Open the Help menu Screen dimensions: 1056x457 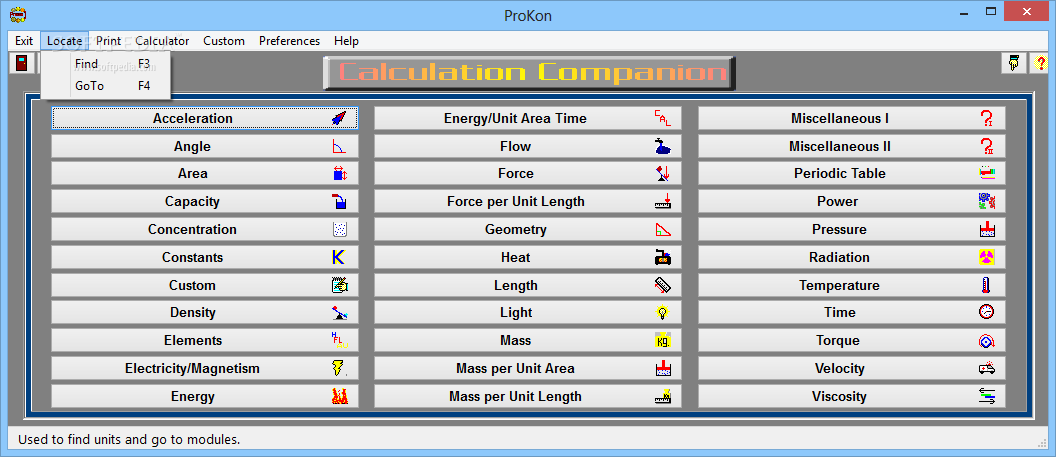(x=346, y=41)
